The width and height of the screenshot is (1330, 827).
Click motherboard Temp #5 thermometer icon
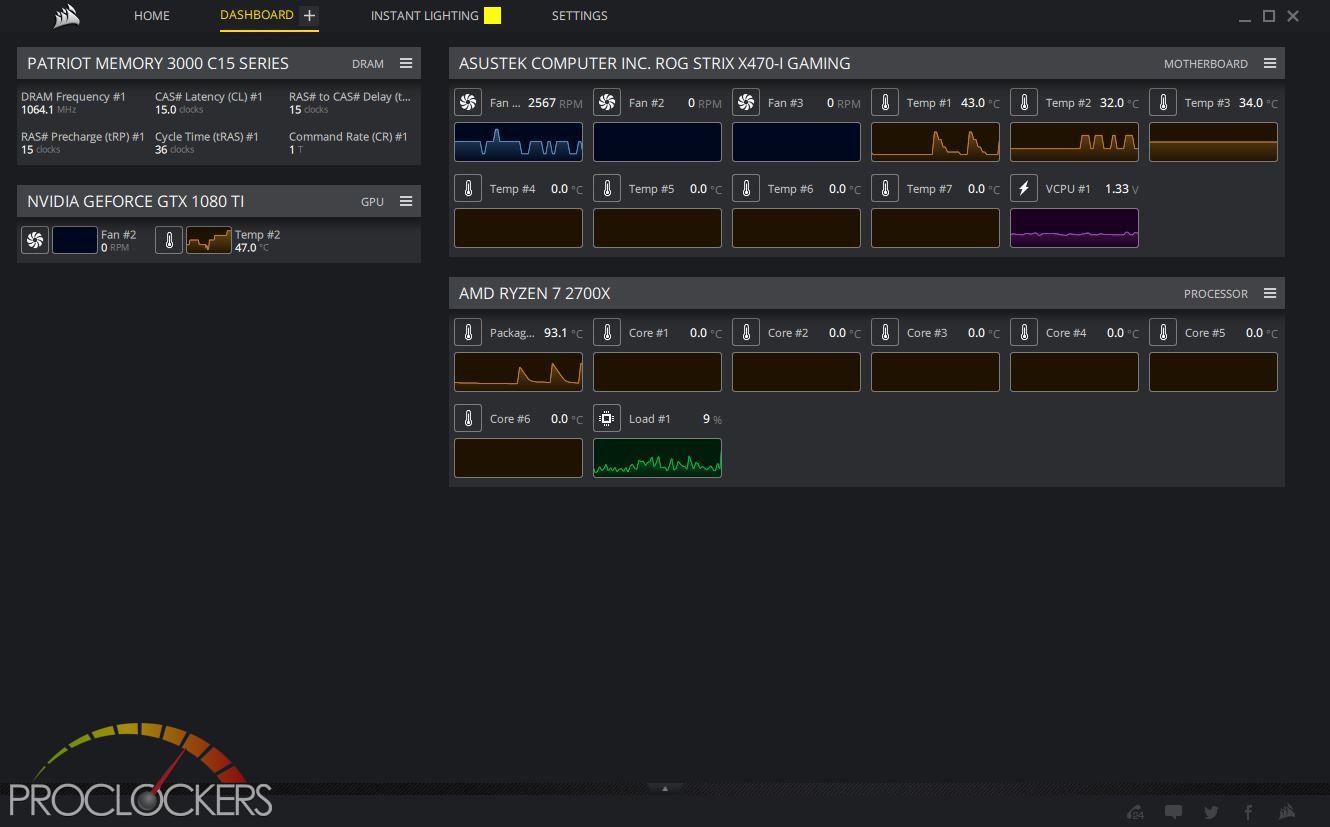[x=607, y=188]
